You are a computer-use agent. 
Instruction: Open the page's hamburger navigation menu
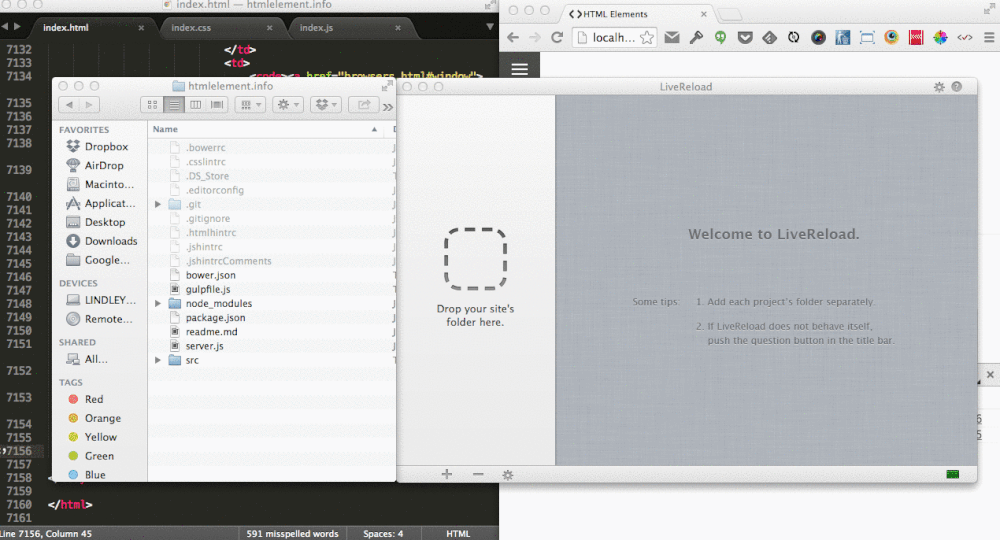coord(520,69)
